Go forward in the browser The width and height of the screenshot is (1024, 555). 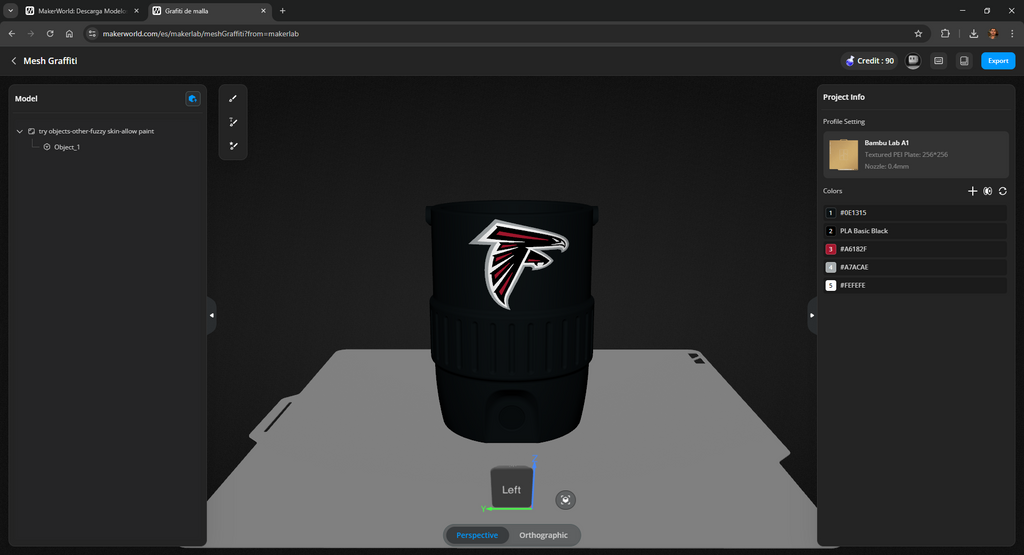tap(31, 33)
